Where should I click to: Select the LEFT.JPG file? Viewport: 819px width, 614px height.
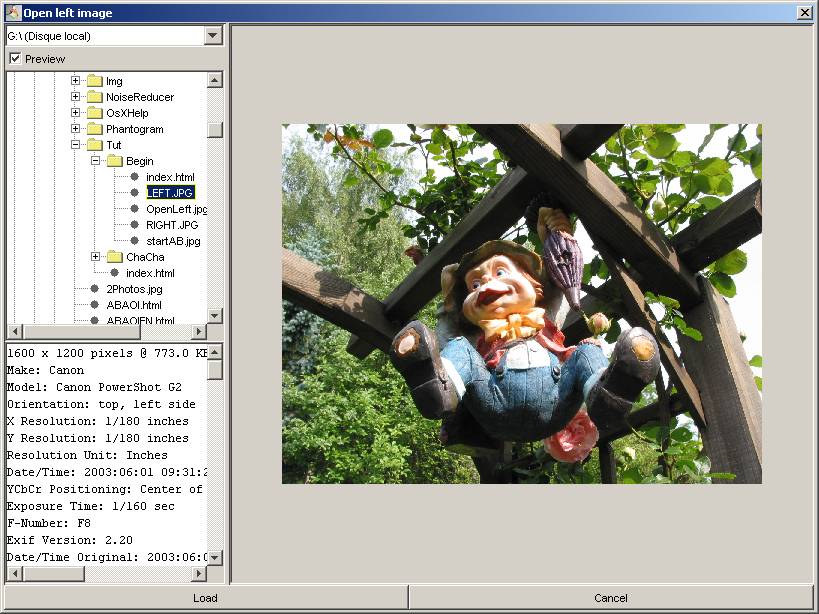point(170,193)
